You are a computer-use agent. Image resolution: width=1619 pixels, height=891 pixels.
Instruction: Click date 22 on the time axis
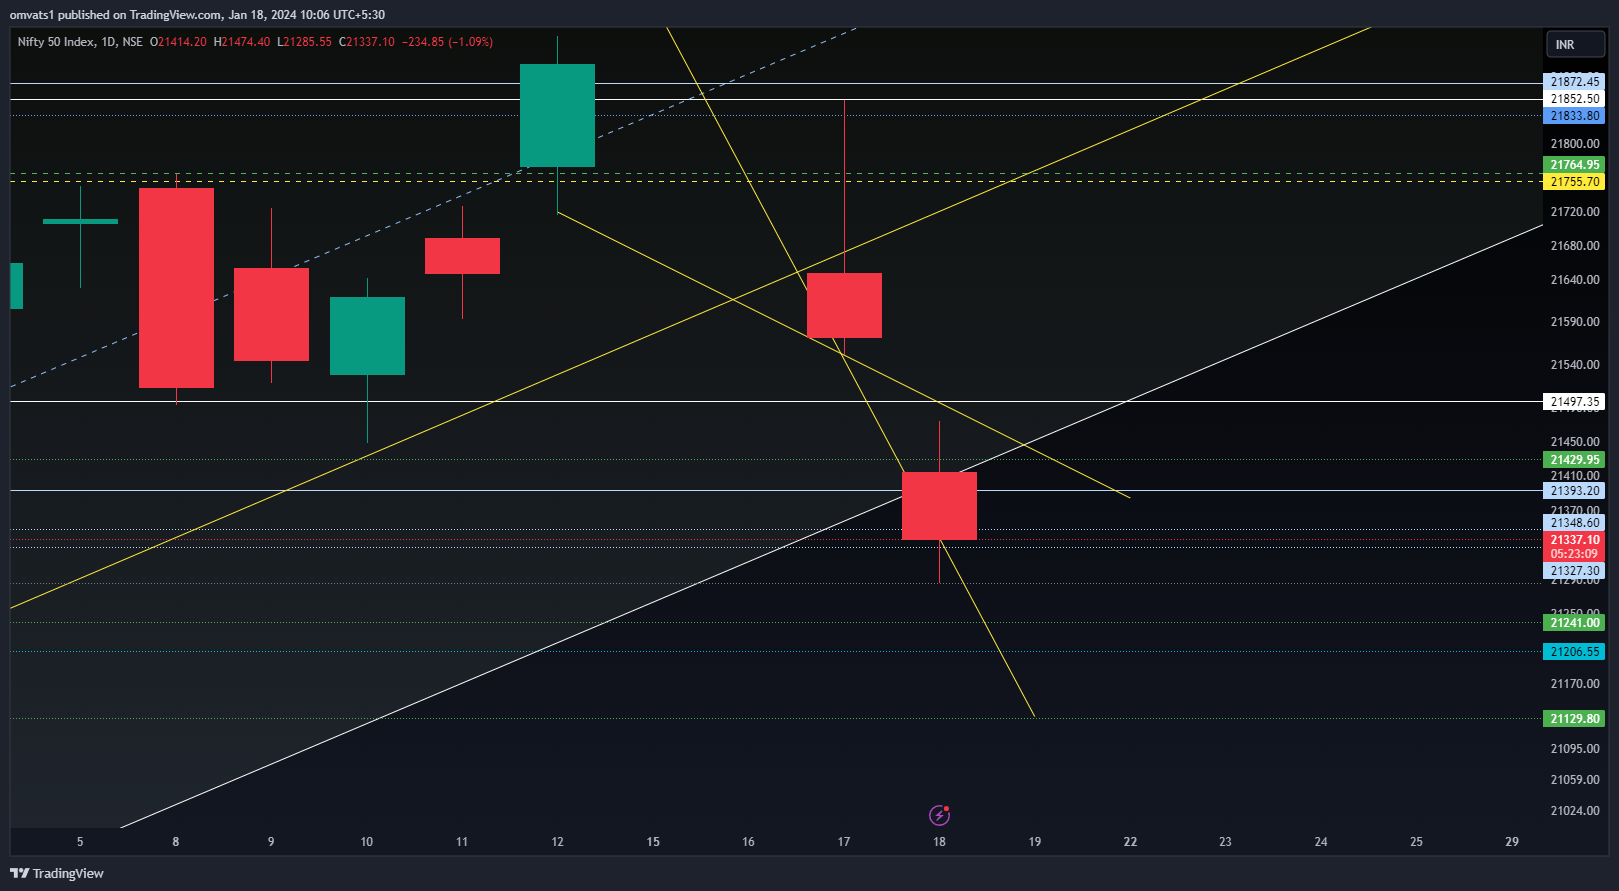(x=1130, y=842)
